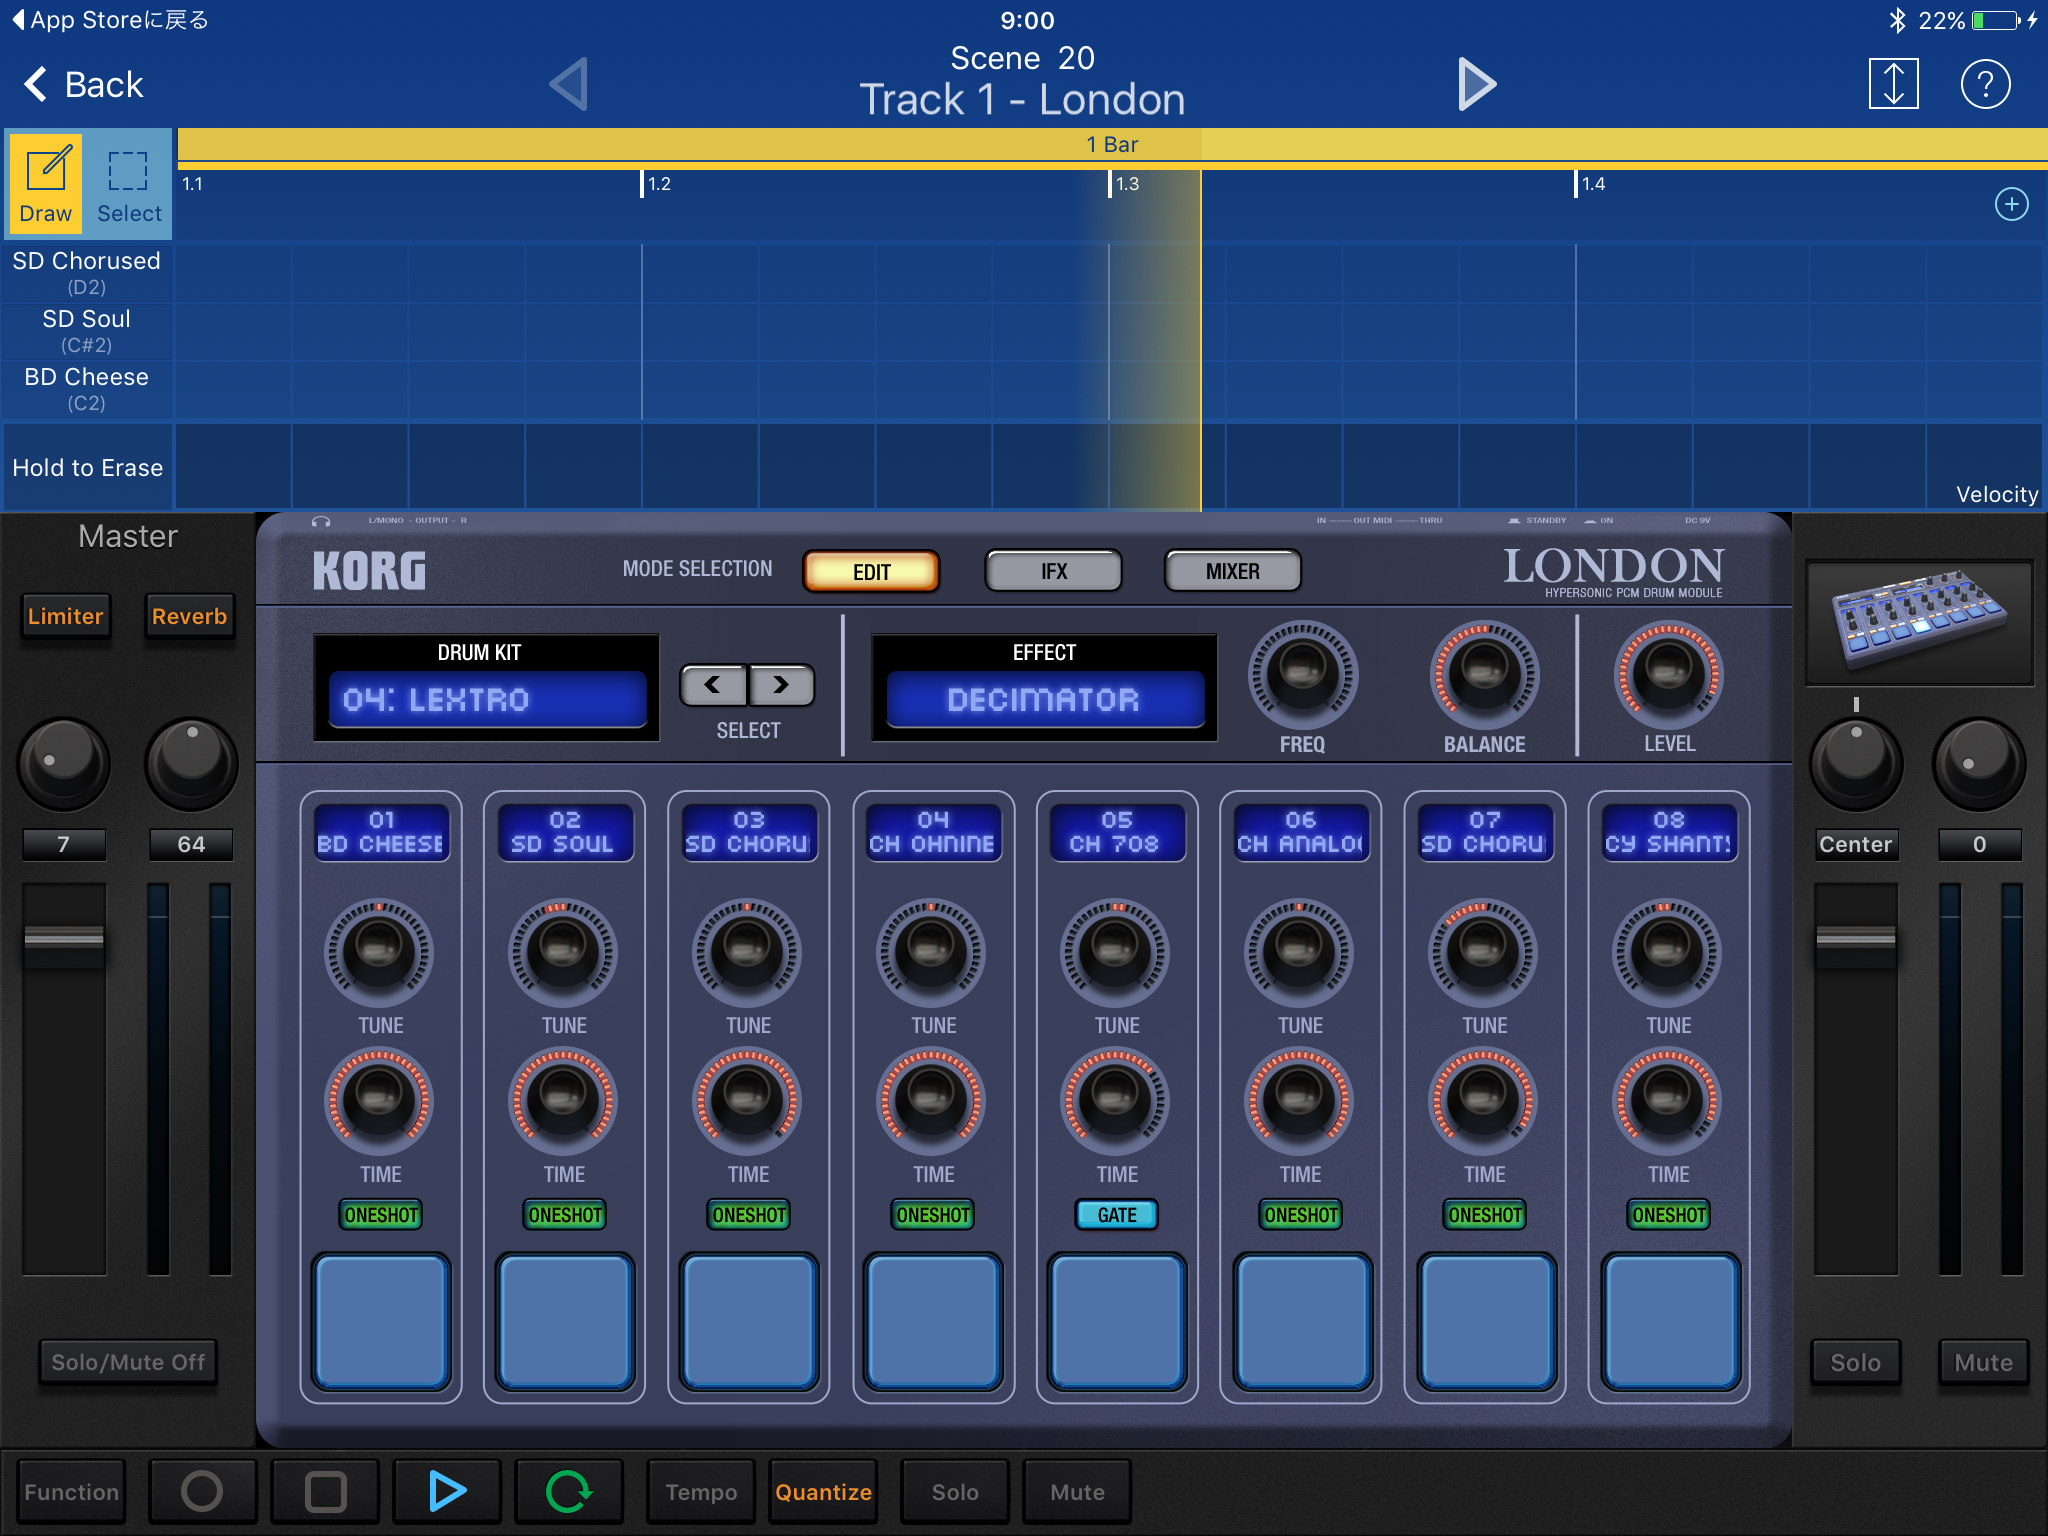
Task: Open the help question mark icon
Action: point(1985,84)
